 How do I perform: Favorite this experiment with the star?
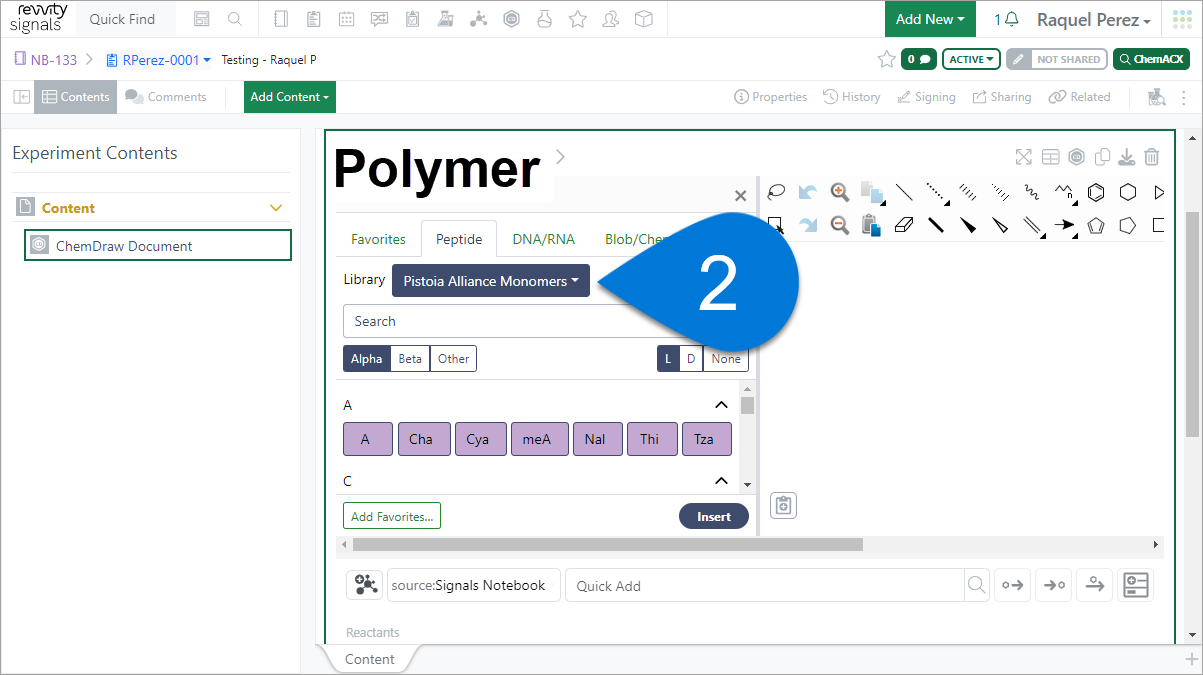pyautogui.click(x=886, y=60)
